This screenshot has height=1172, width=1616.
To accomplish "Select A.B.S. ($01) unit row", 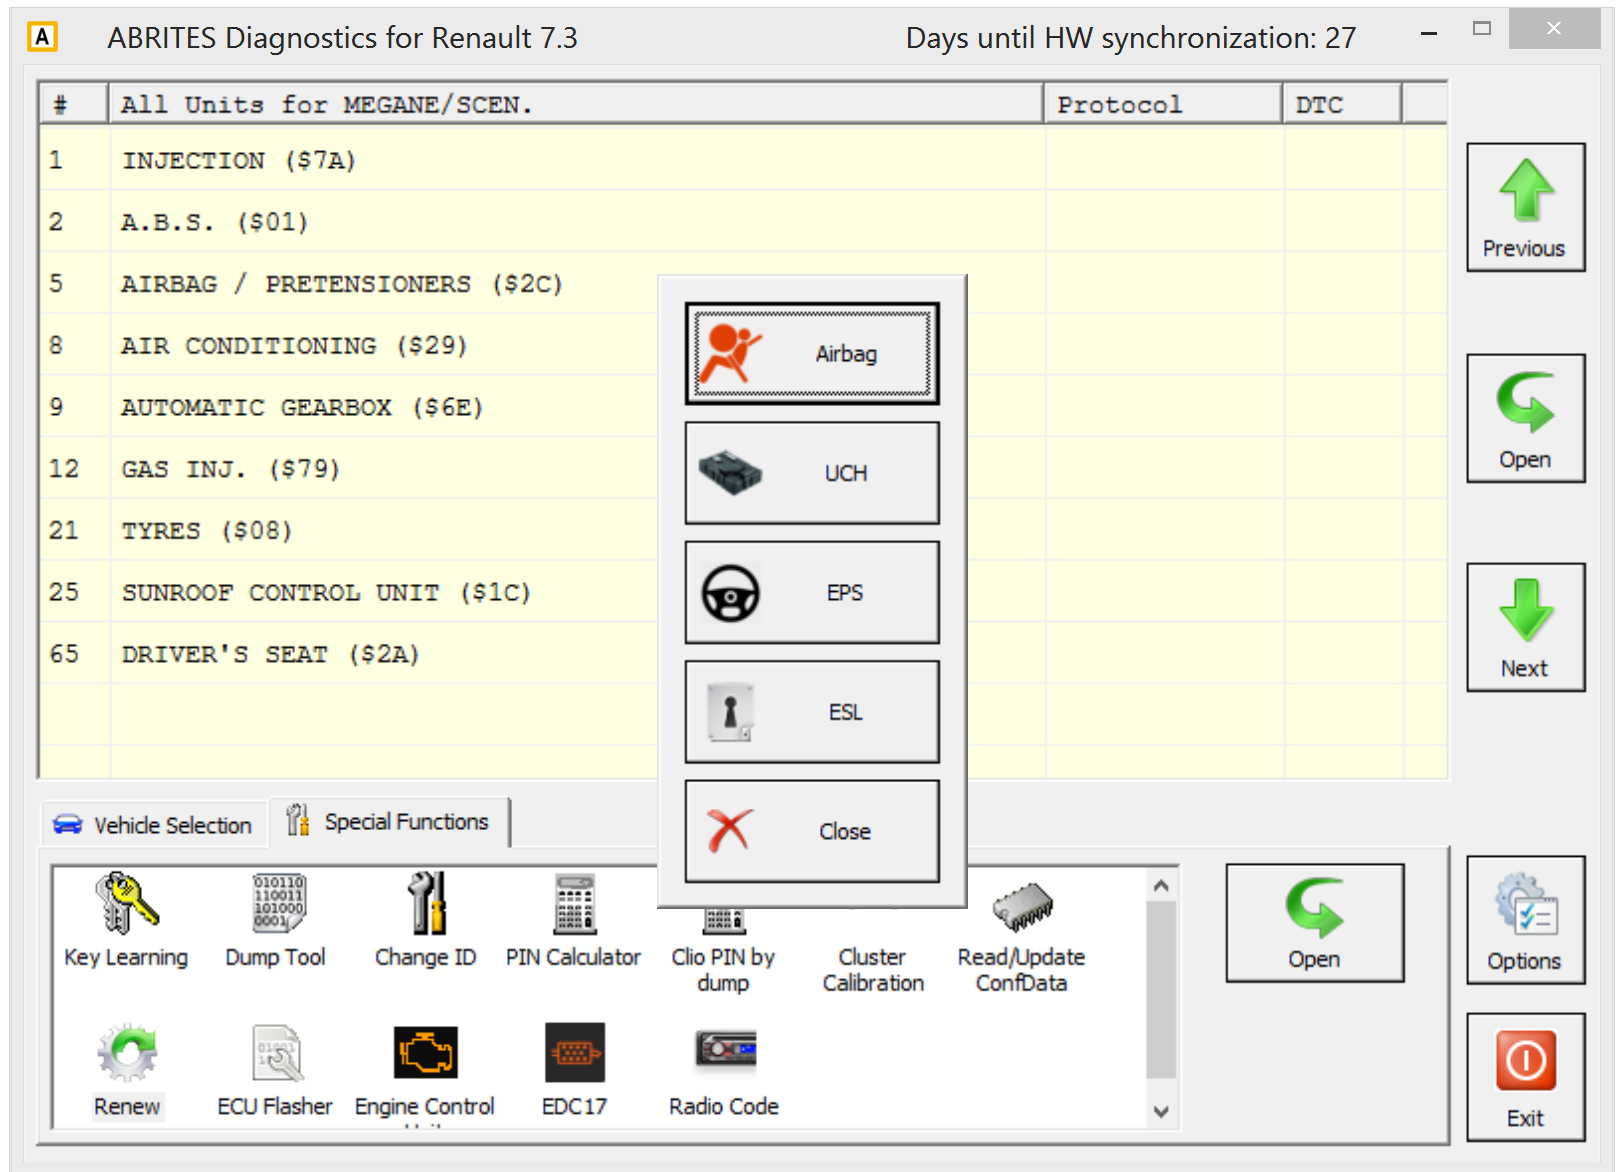I will pyautogui.click(x=743, y=222).
